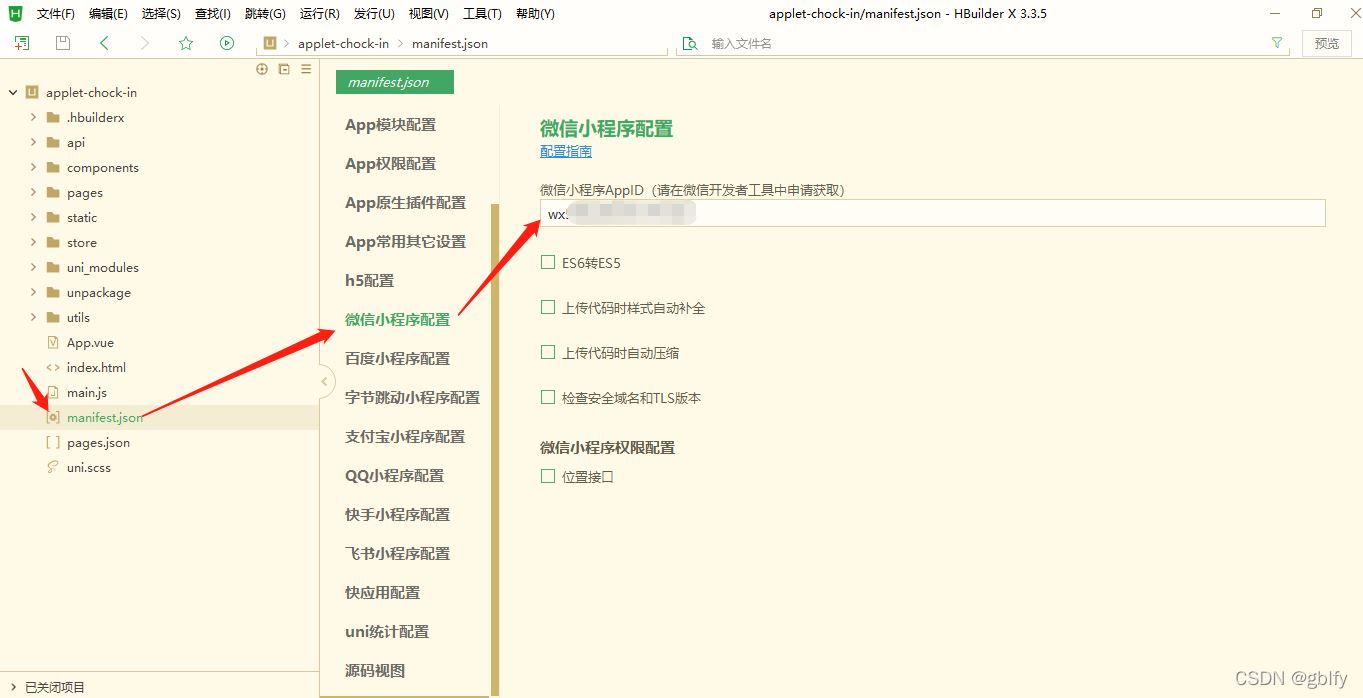Select the New file icon
This screenshot has width=1363, height=698.
pyautogui.click(x=21, y=43)
